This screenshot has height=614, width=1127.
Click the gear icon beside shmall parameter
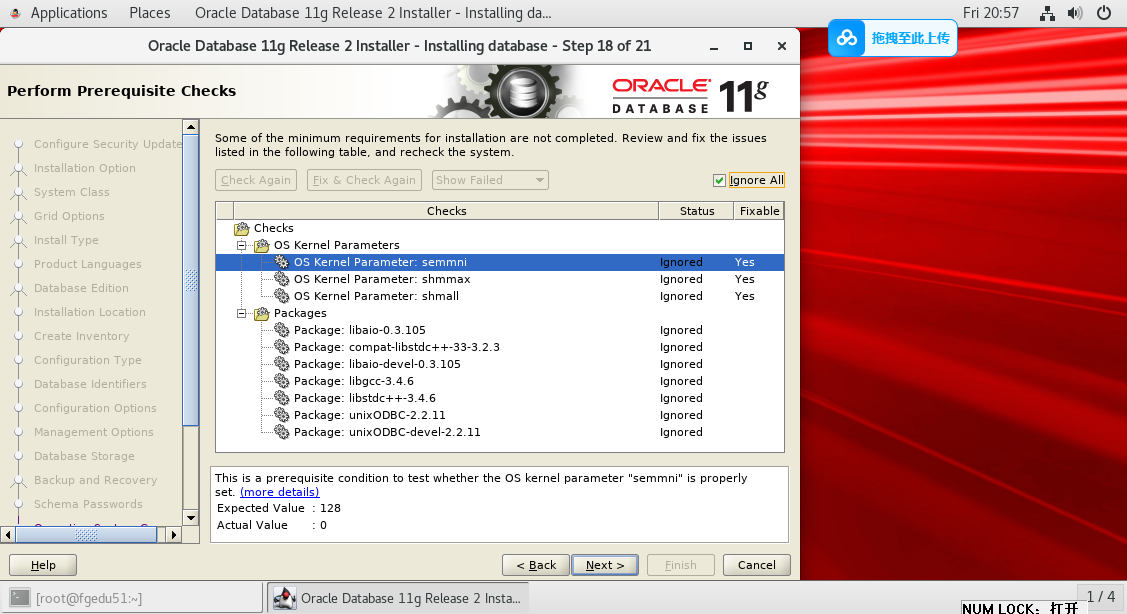coord(282,296)
